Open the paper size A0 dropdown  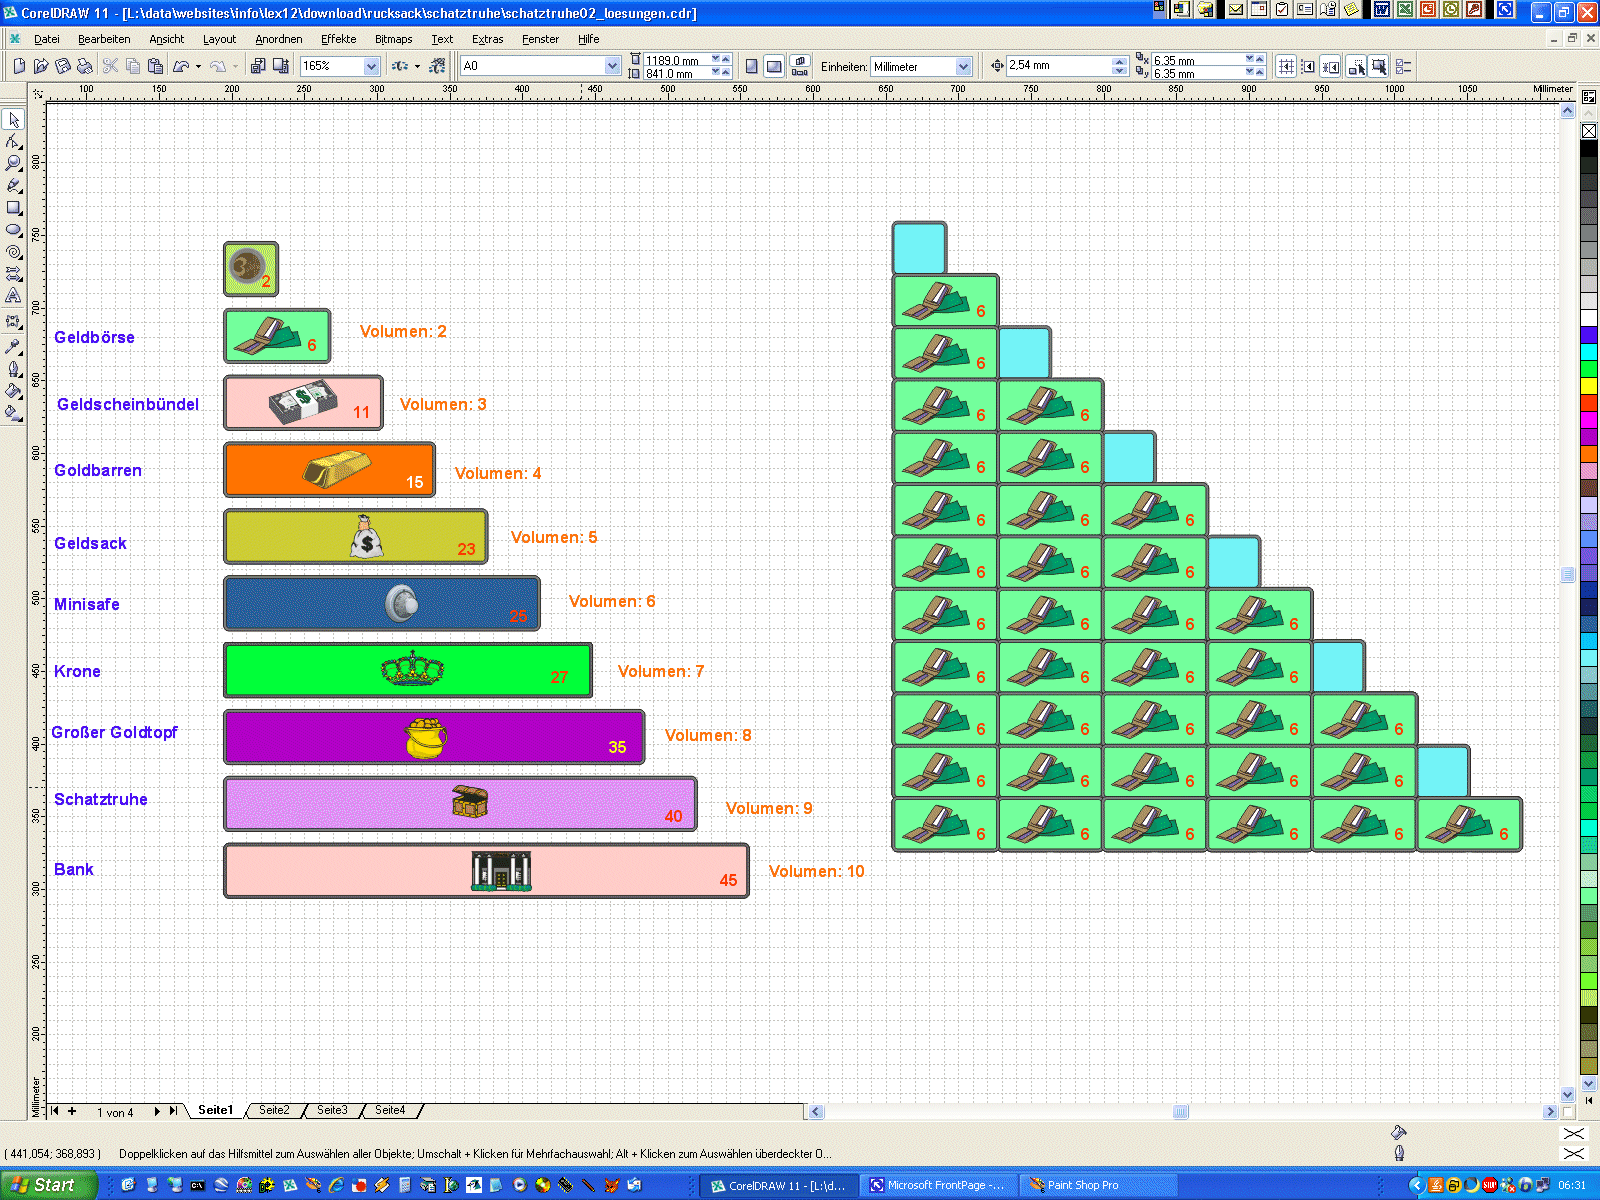(613, 66)
